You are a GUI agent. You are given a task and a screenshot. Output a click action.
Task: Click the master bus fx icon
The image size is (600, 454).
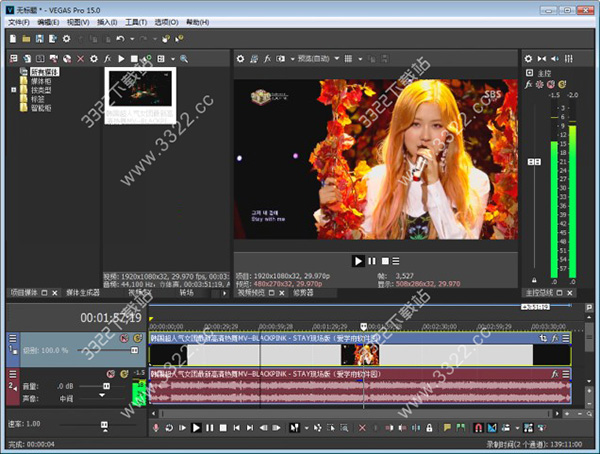tap(528, 86)
